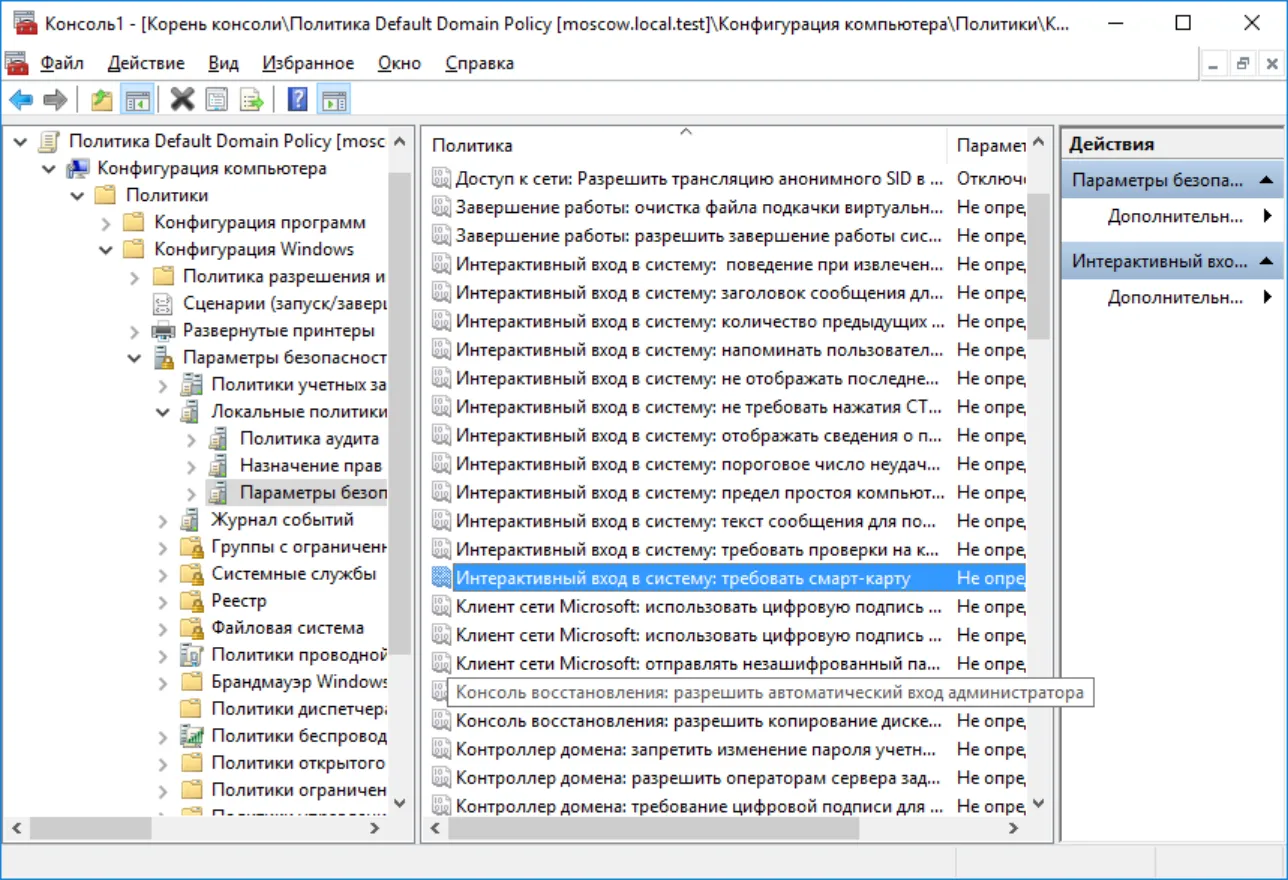The width and height of the screenshot is (1288, 880).
Task: Toggle the console tree toolbar icon
Action: tap(137, 99)
